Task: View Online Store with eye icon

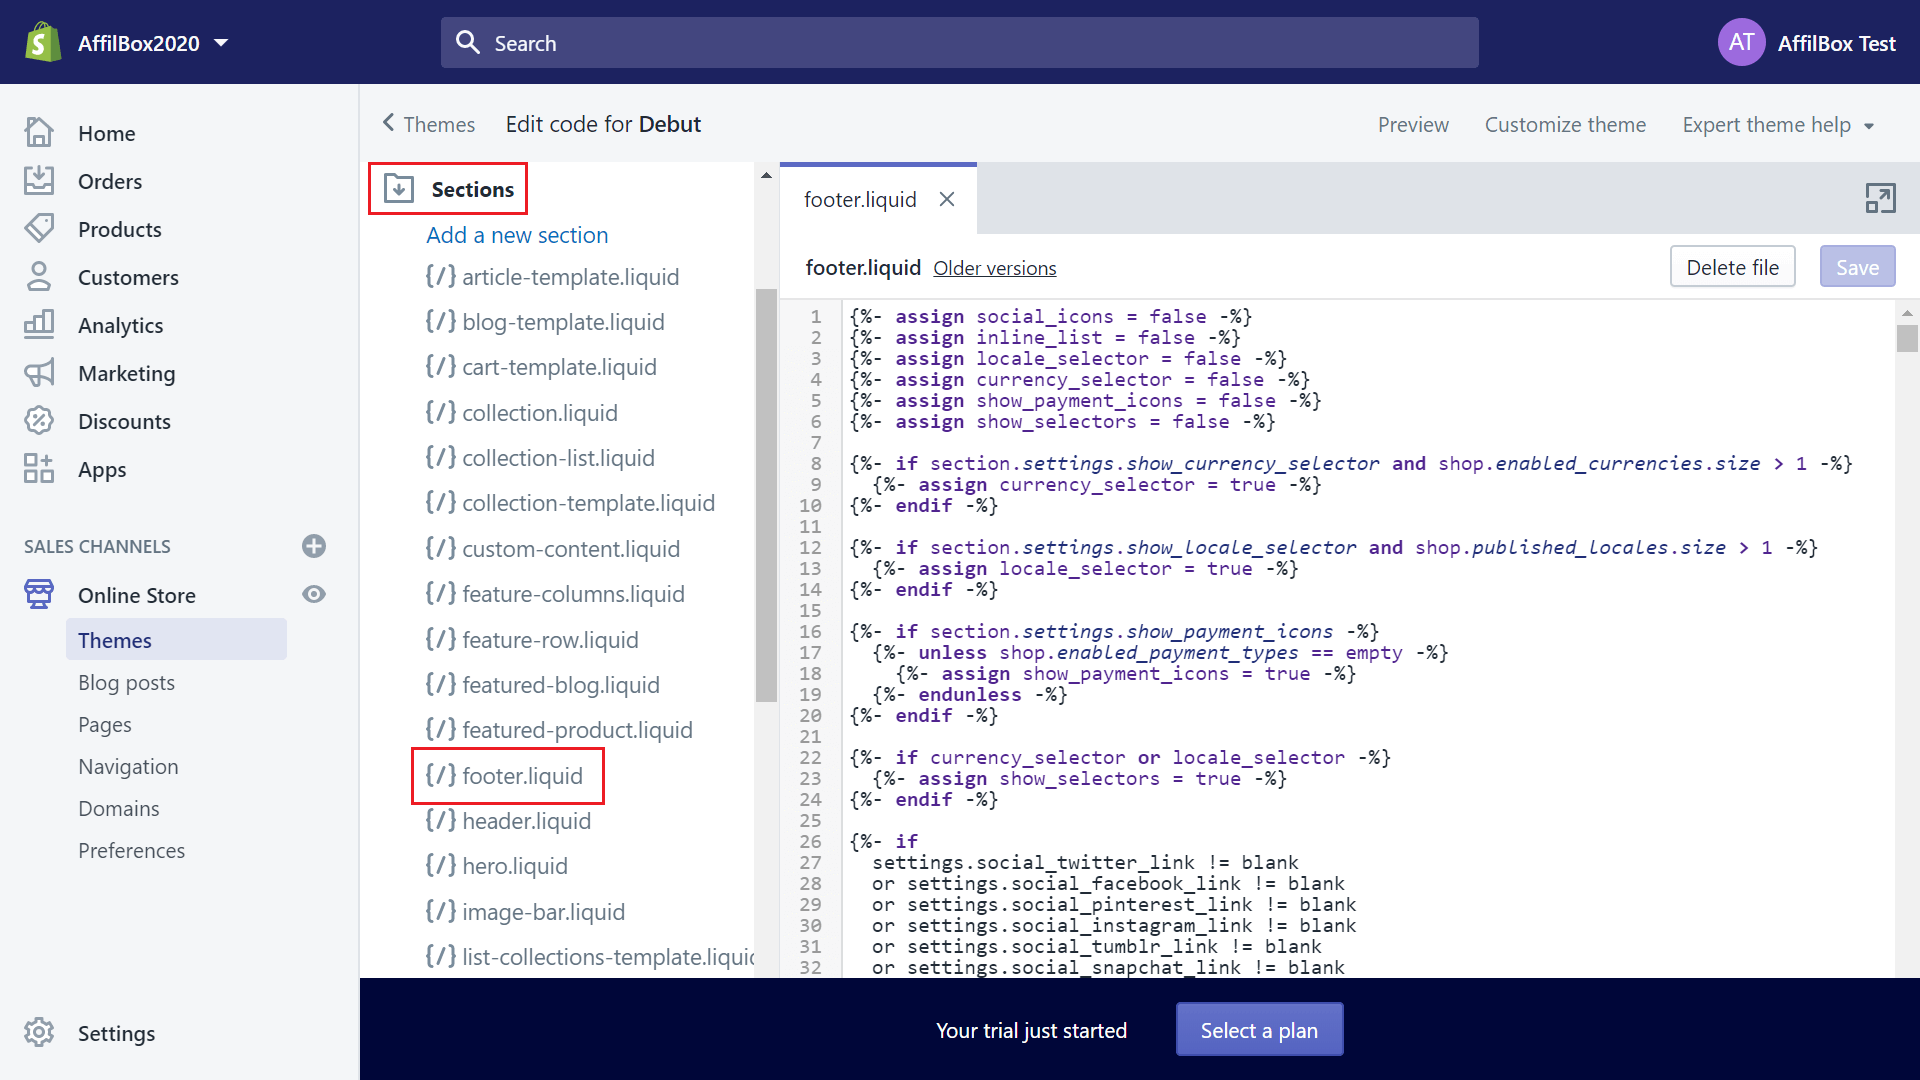Action: tap(314, 594)
